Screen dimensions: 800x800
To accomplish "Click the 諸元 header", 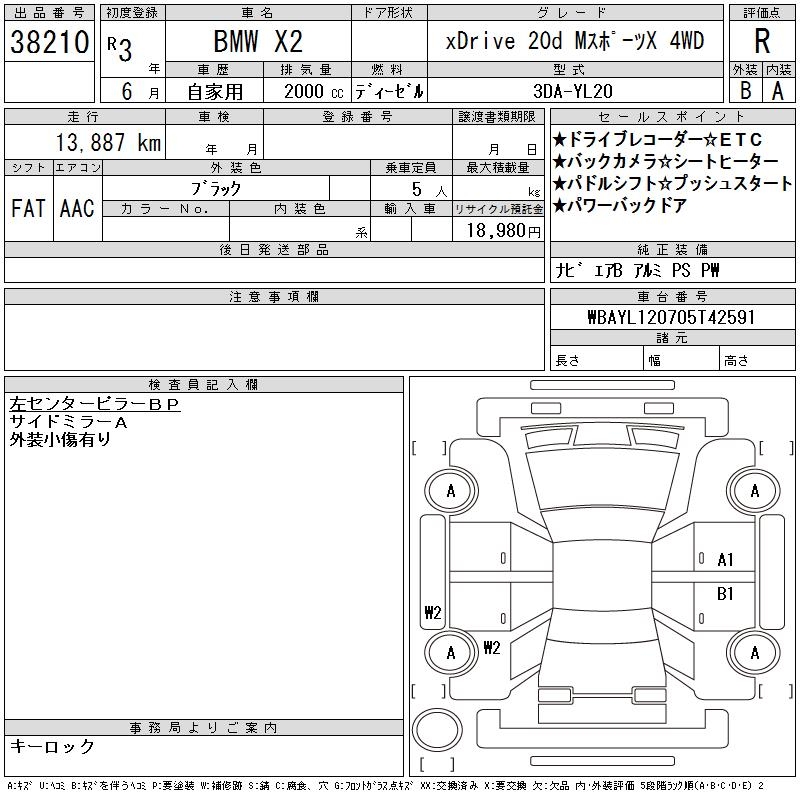I will point(672,338).
